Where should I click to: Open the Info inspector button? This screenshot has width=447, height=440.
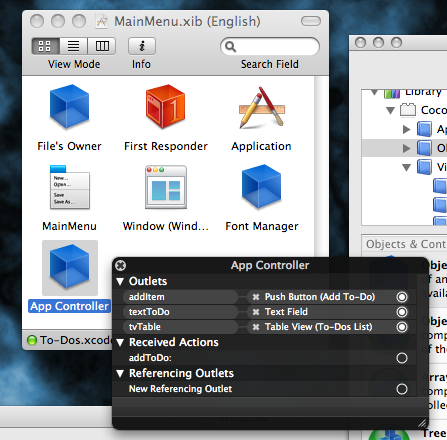[x=142, y=46]
